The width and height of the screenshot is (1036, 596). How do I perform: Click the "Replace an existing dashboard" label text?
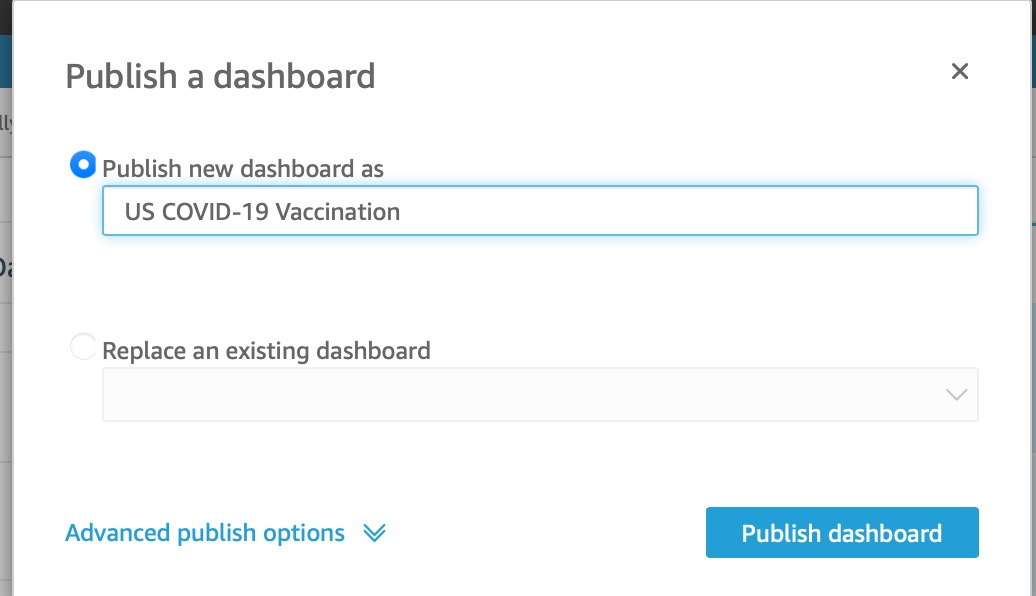tap(266, 351)
